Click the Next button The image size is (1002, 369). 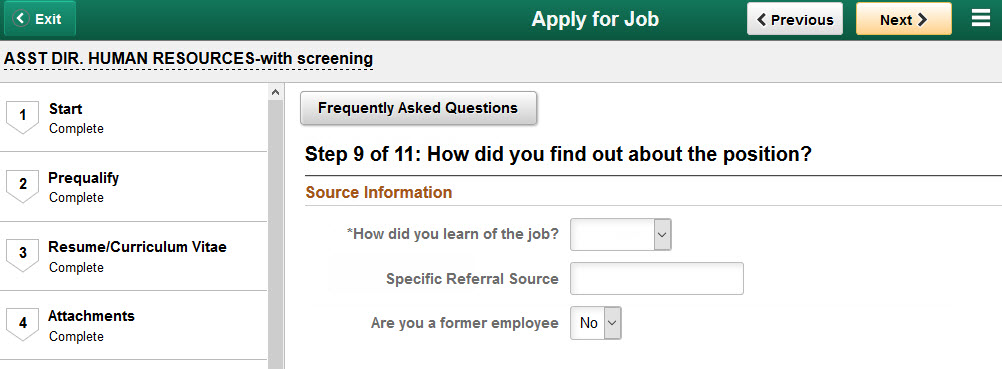[x=904, y=19]
